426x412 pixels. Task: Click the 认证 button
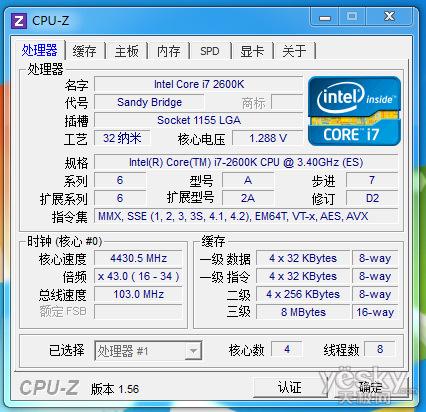289,387
